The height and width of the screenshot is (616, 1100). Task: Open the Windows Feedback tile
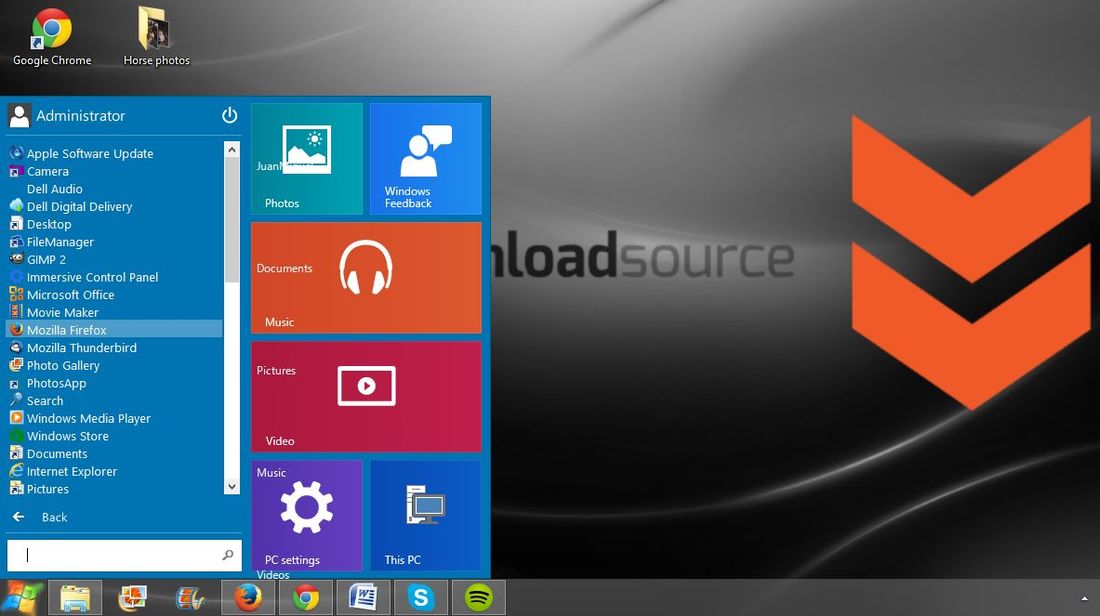tap(426, 159)
